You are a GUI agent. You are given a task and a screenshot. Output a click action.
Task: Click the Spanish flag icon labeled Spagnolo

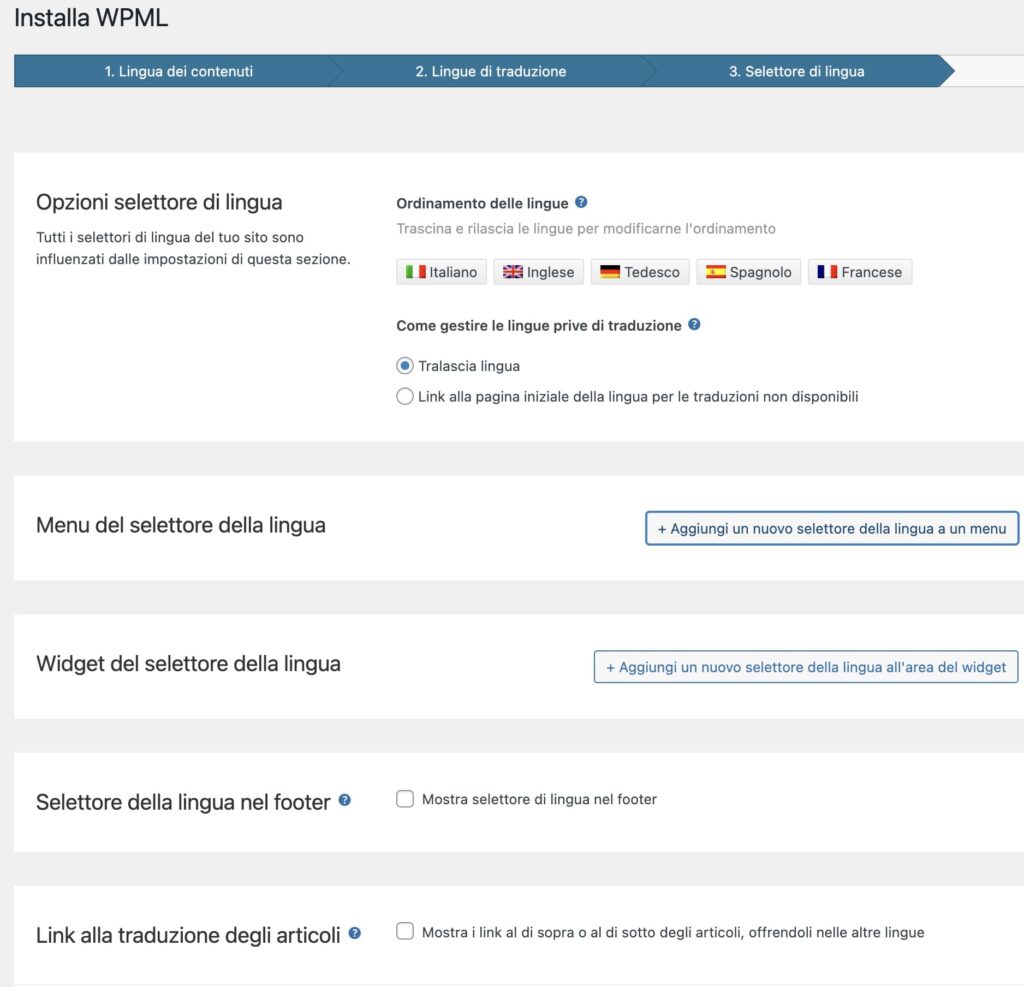(x=716, y=270)
